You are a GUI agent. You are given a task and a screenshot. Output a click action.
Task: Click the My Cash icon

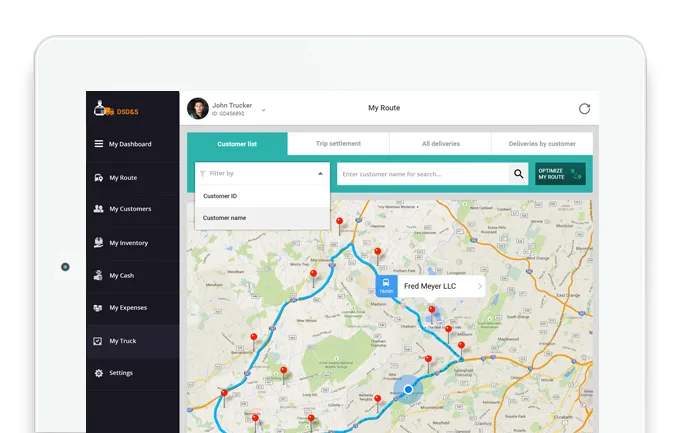click(x=99, y=275)
